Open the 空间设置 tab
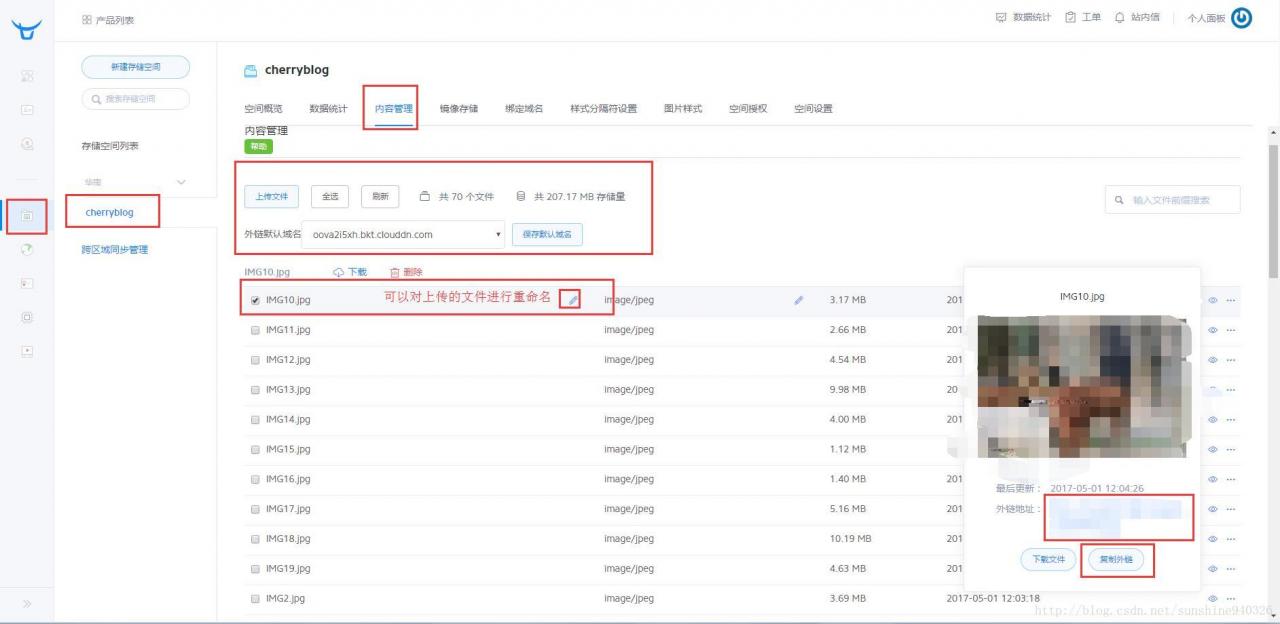 coord(813,109)
